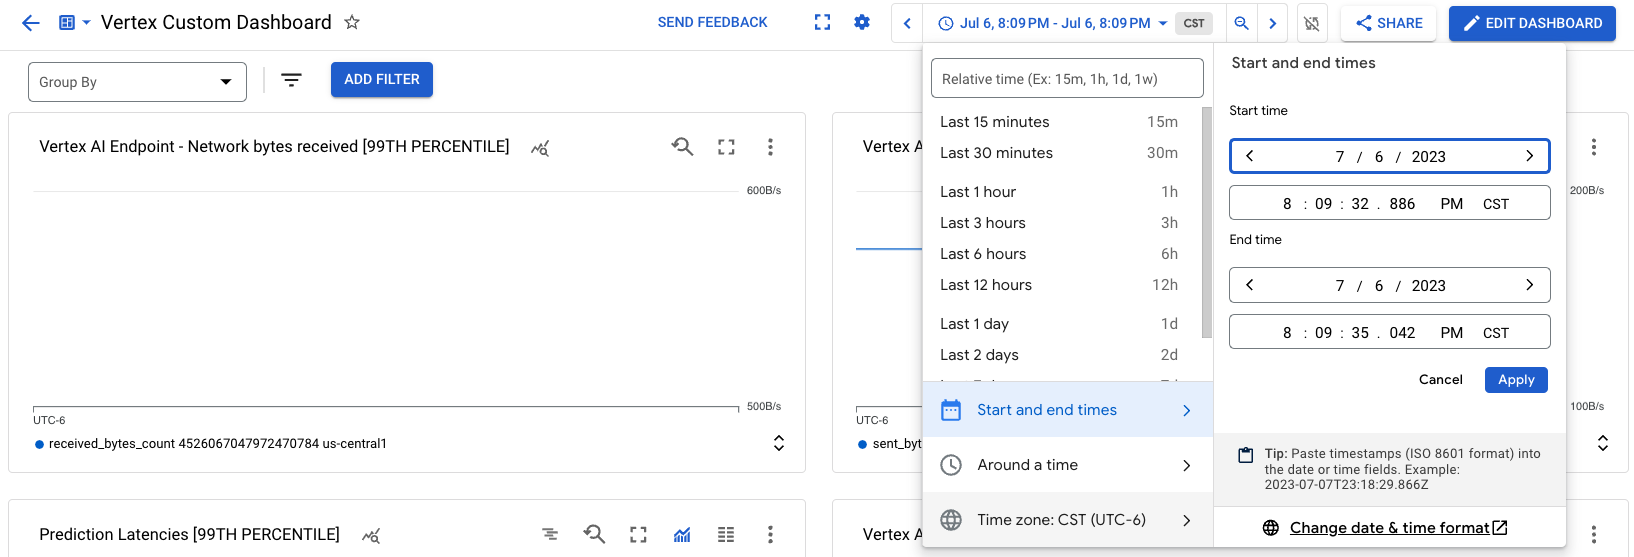The image size is (1634, 557).
Task: Open the Group By dropdown
Action: click(x=137, y=82)
